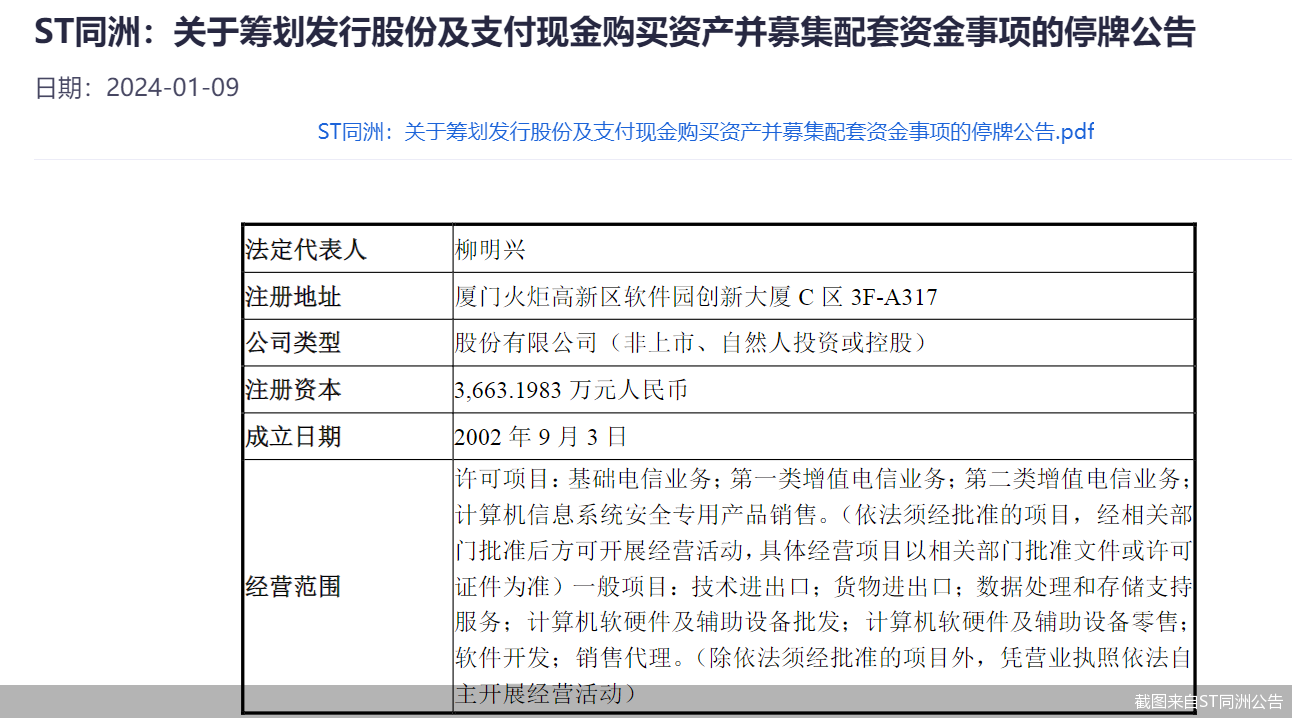Click the line starting 证件为准）一般项目

[x=823, y=586]
